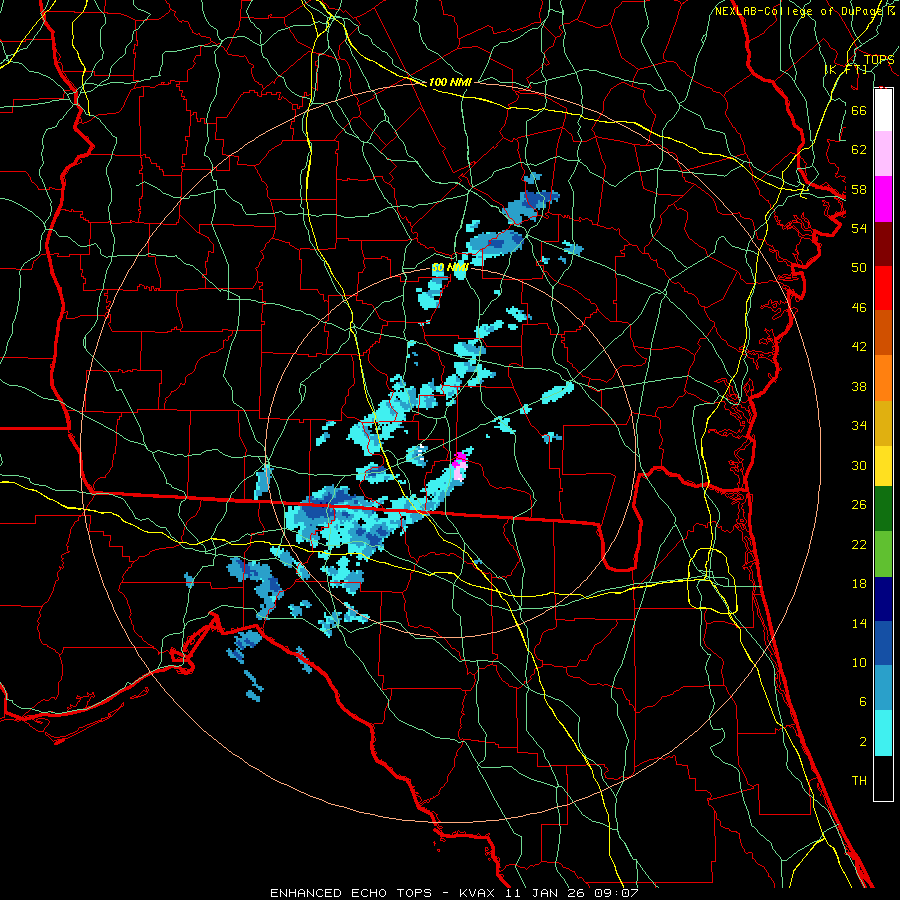Select the bright red legend swatch
Image resolution: width=900 pixels, height=900 pixels.
tap(883, 288)
